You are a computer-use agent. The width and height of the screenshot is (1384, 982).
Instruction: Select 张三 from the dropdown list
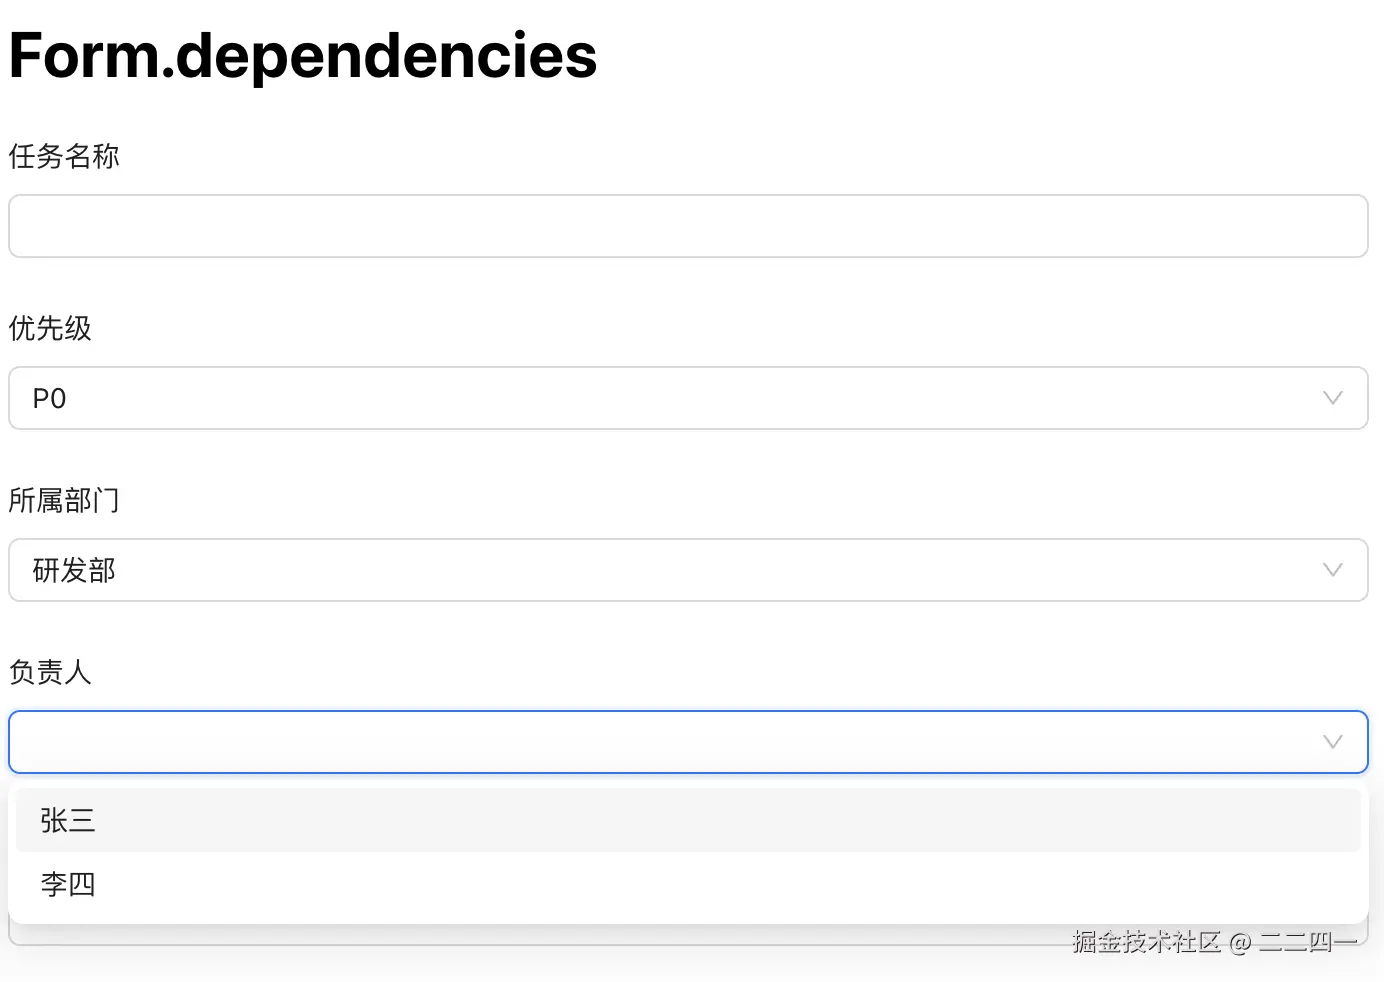point(68,821)
